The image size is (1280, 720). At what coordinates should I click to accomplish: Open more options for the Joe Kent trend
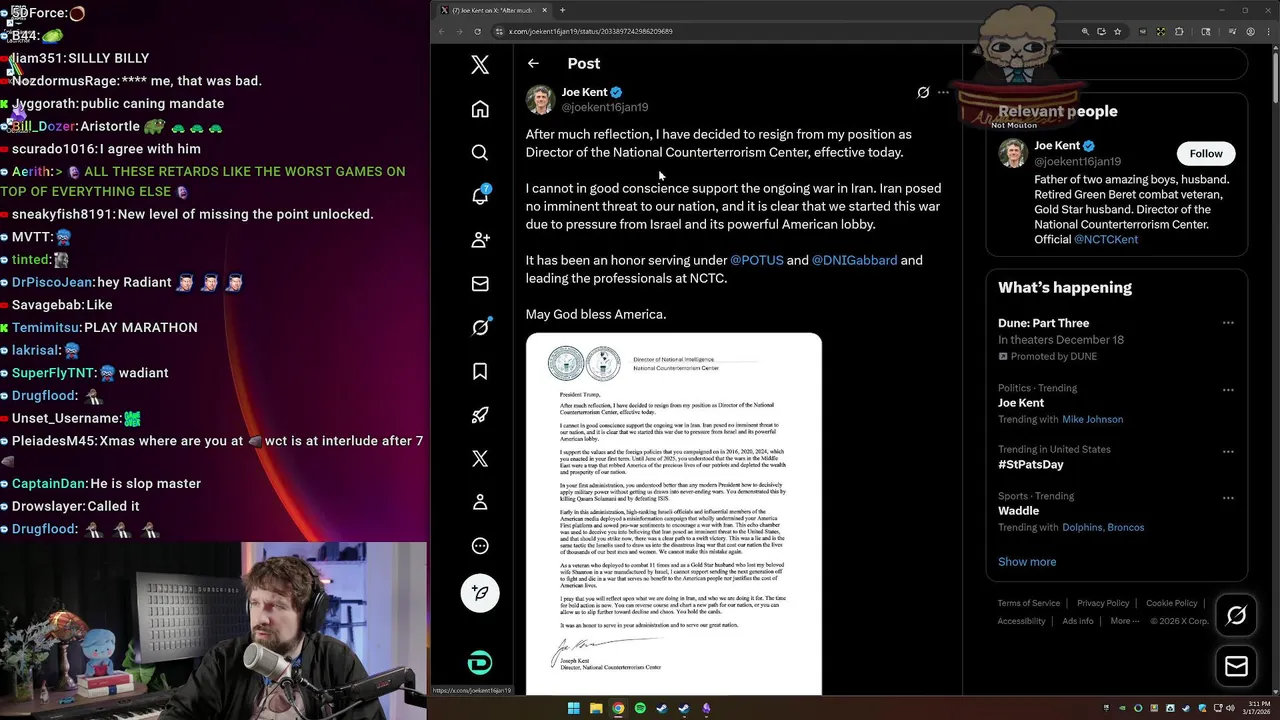1228,390
